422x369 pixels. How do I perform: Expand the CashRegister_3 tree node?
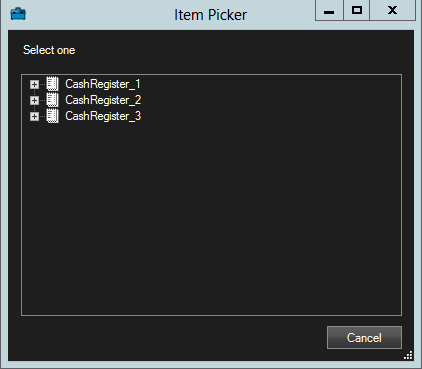point(34,116)
